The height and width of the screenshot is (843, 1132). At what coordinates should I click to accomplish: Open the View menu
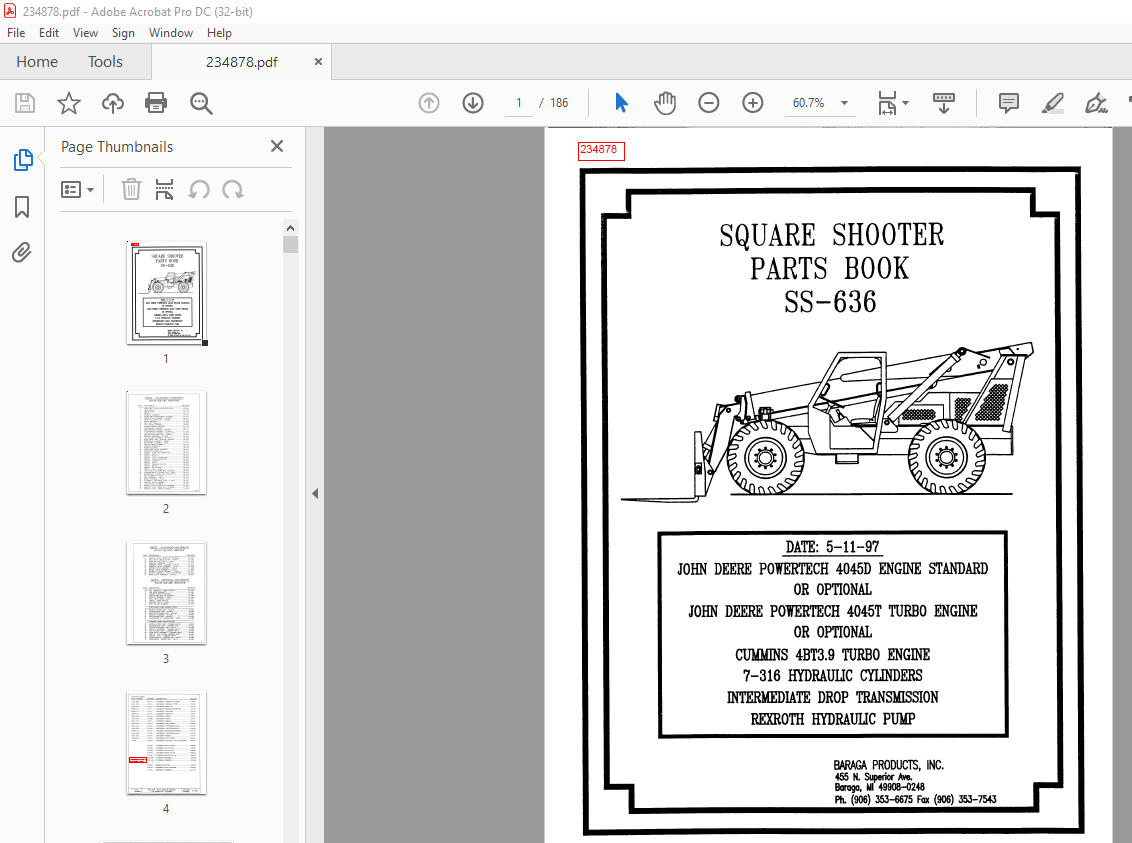(85, 32)
